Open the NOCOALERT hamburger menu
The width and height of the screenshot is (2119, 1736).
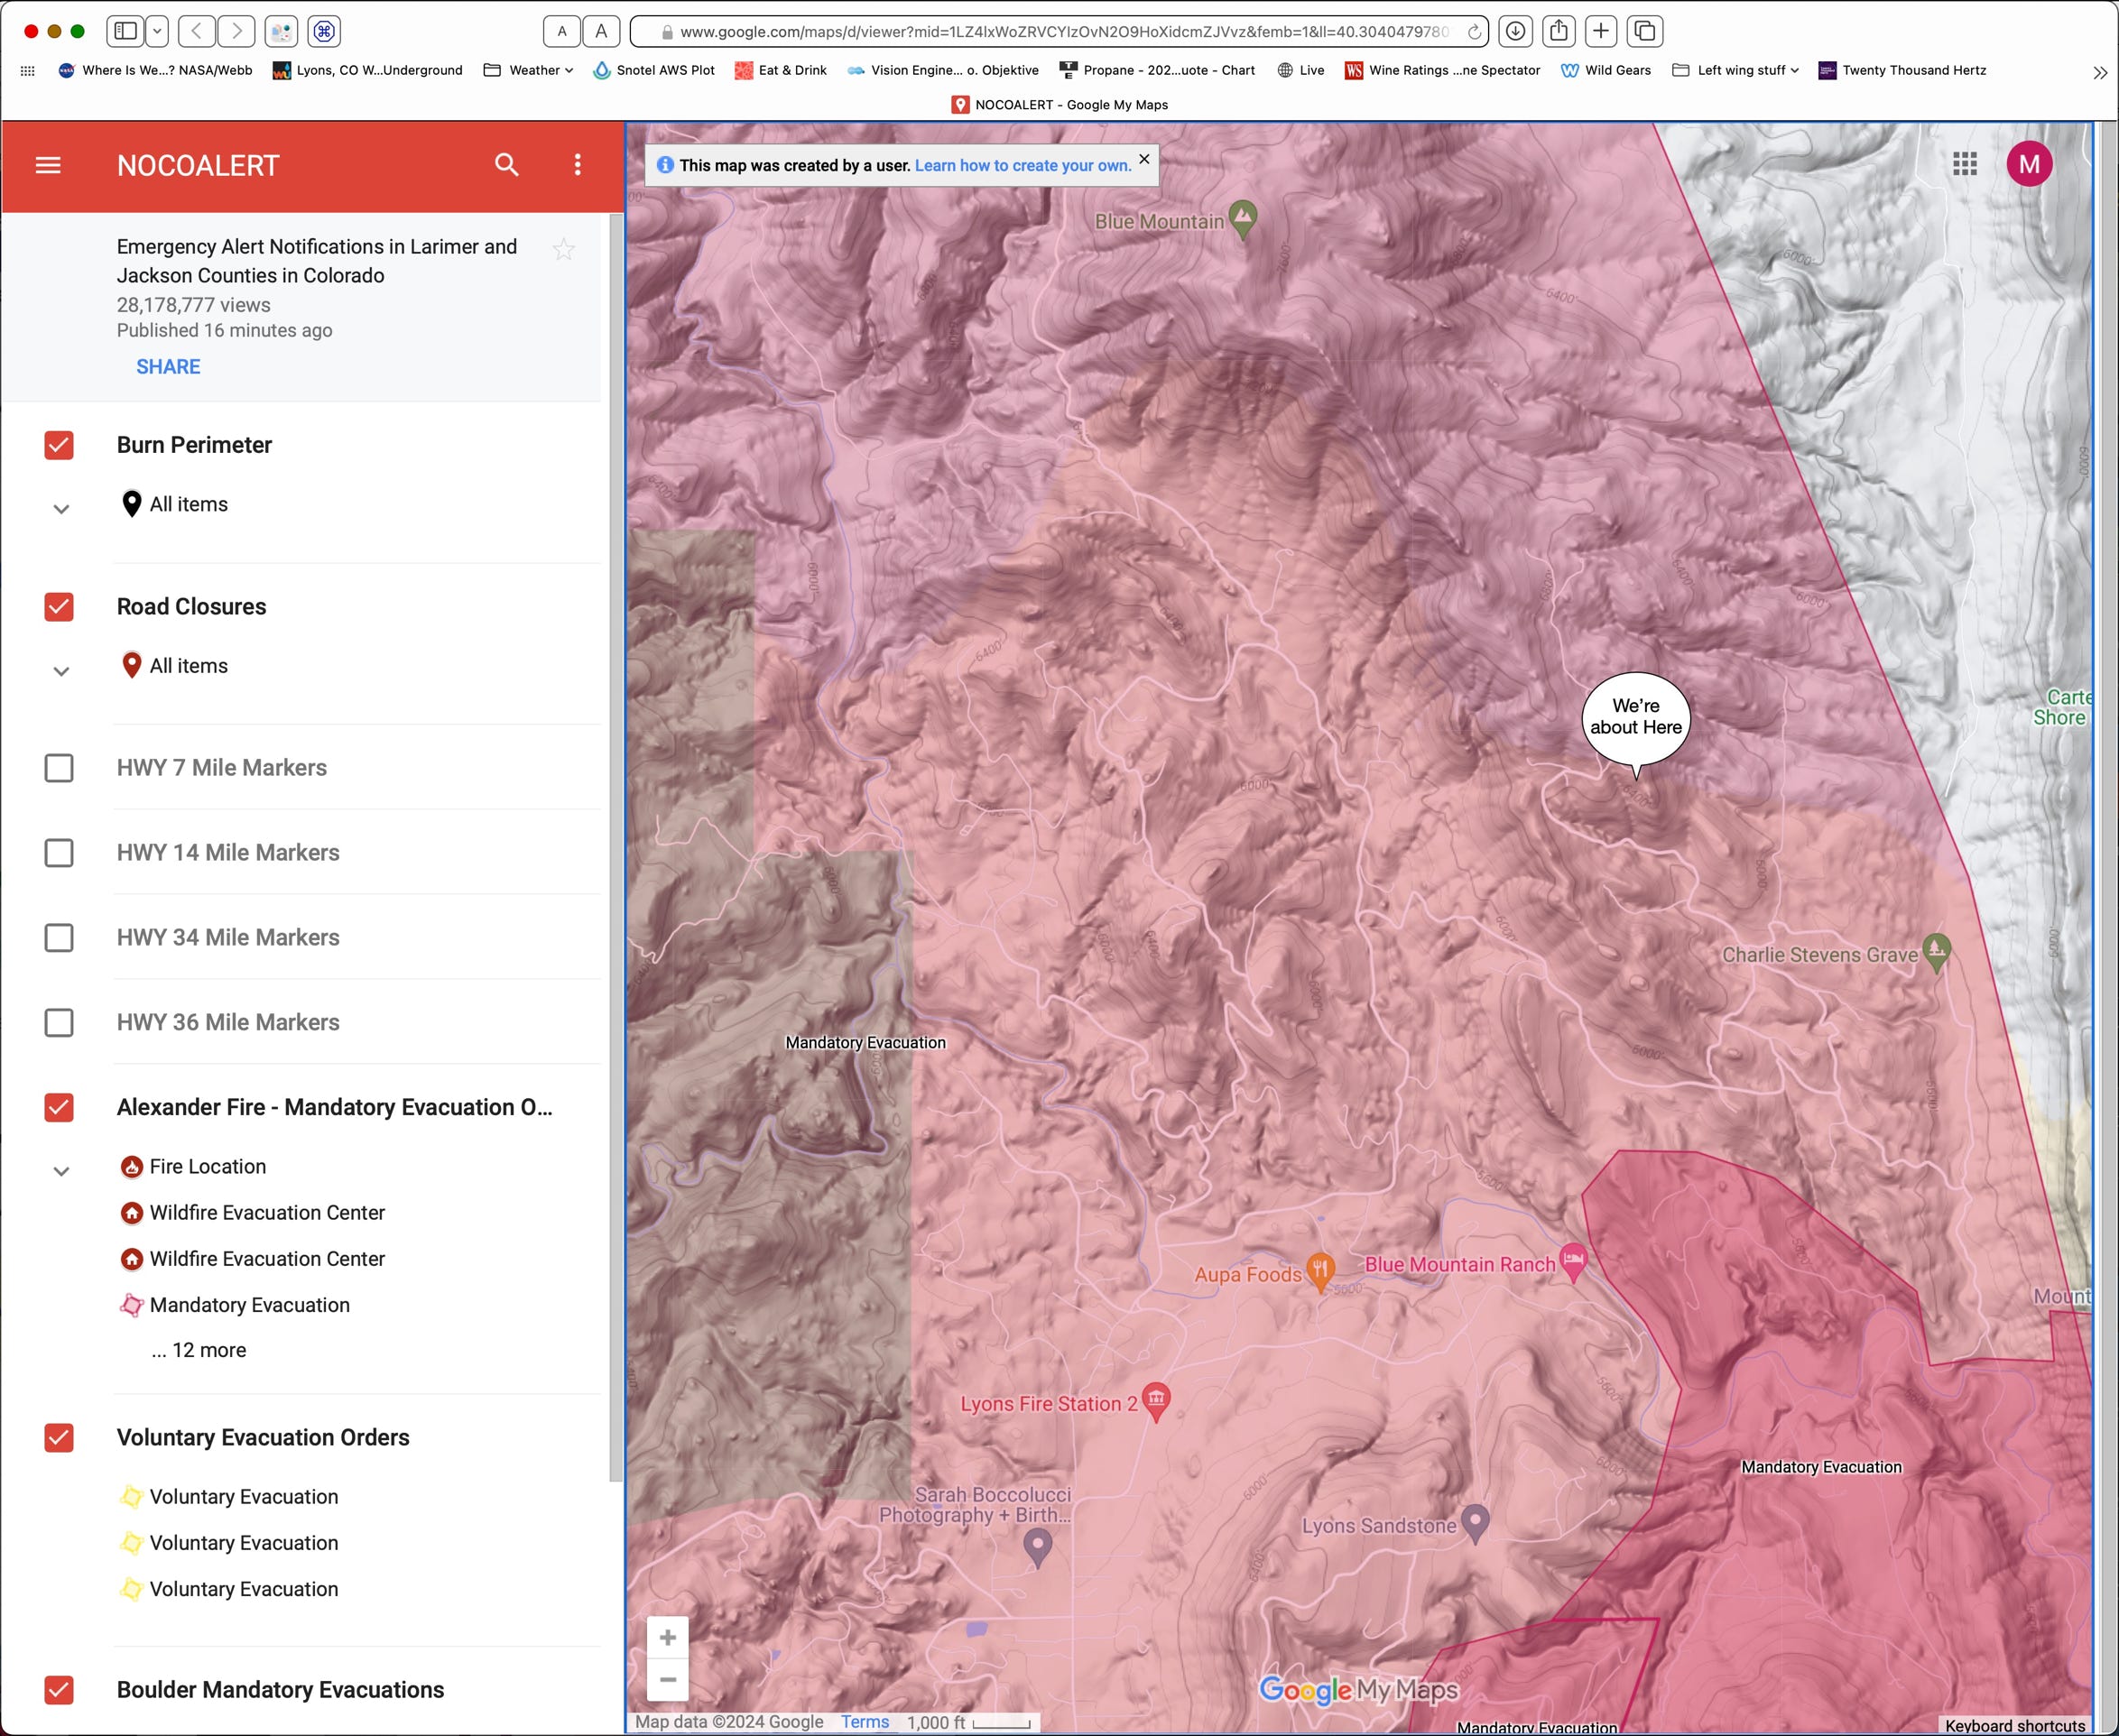click(x=48, y=165)
